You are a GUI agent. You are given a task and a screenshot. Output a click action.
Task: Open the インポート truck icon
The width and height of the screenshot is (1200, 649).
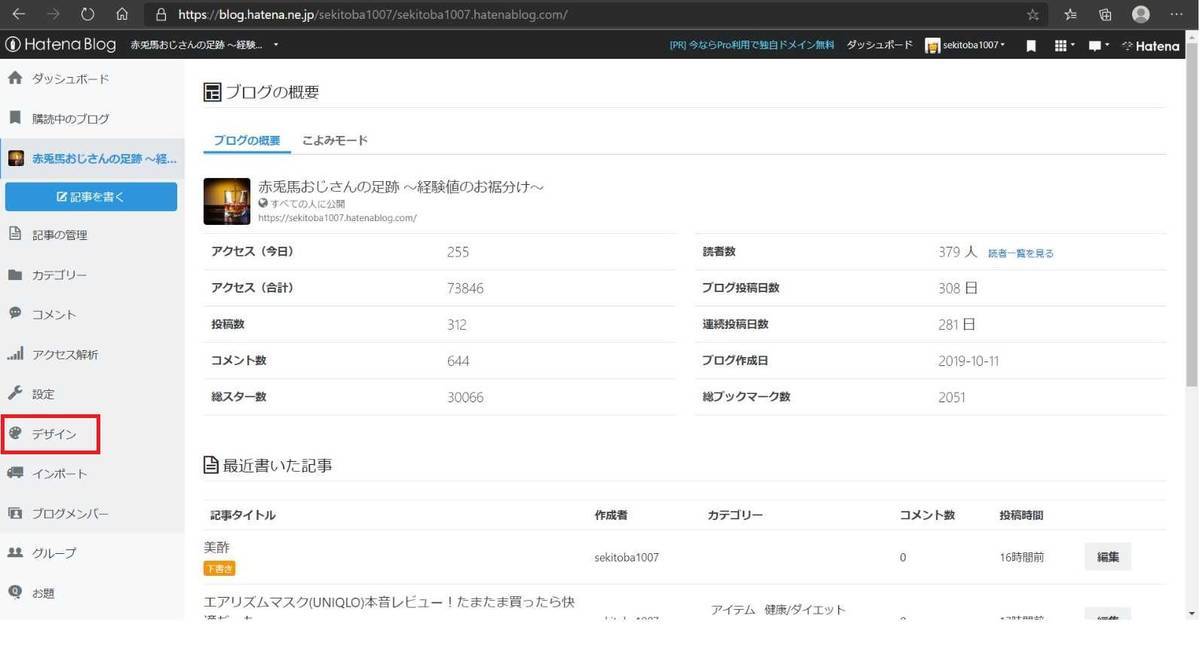coord(15,473)
